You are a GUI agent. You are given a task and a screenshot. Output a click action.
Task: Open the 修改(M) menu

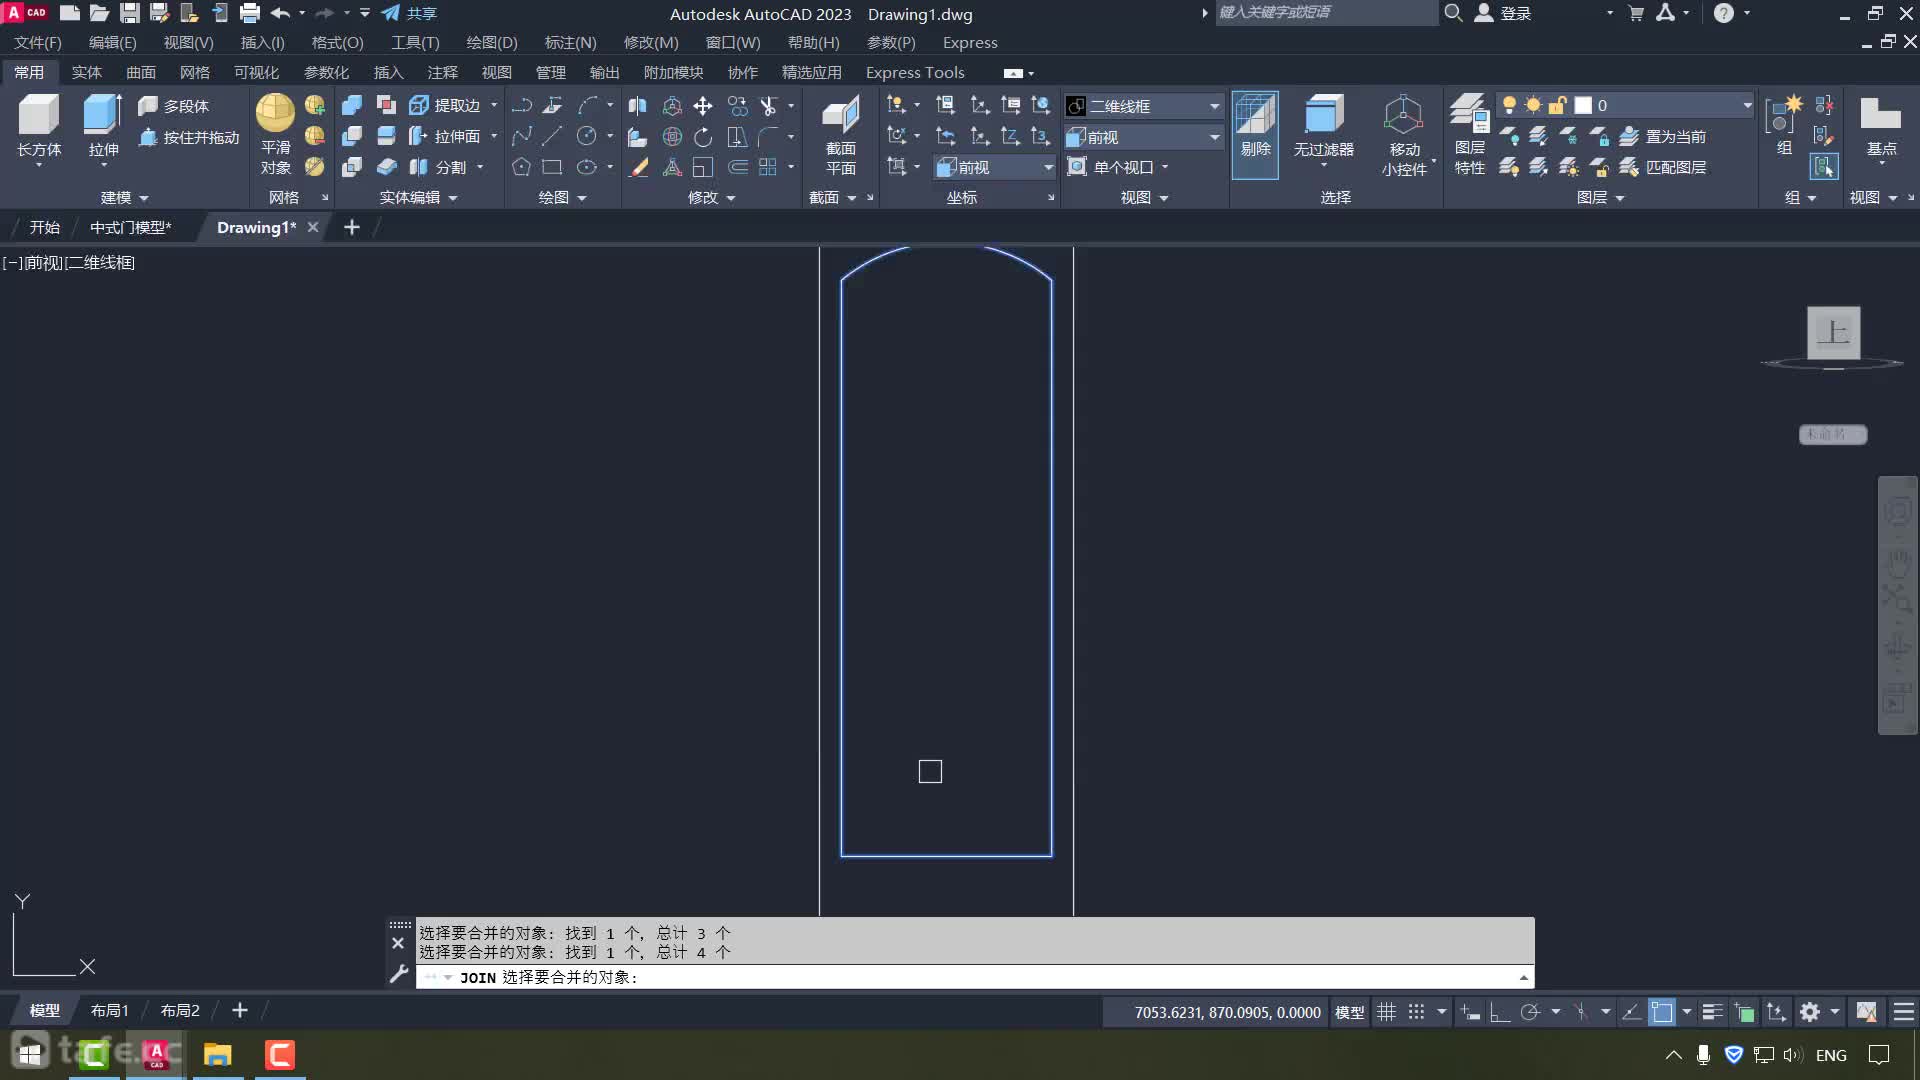651,43
